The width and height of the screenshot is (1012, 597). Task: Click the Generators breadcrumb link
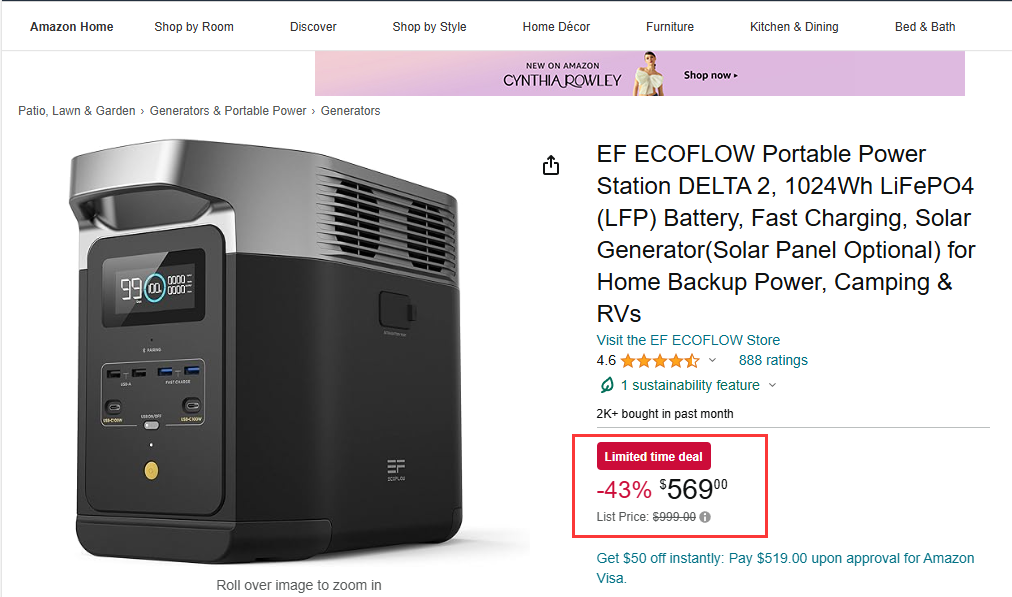350,110
